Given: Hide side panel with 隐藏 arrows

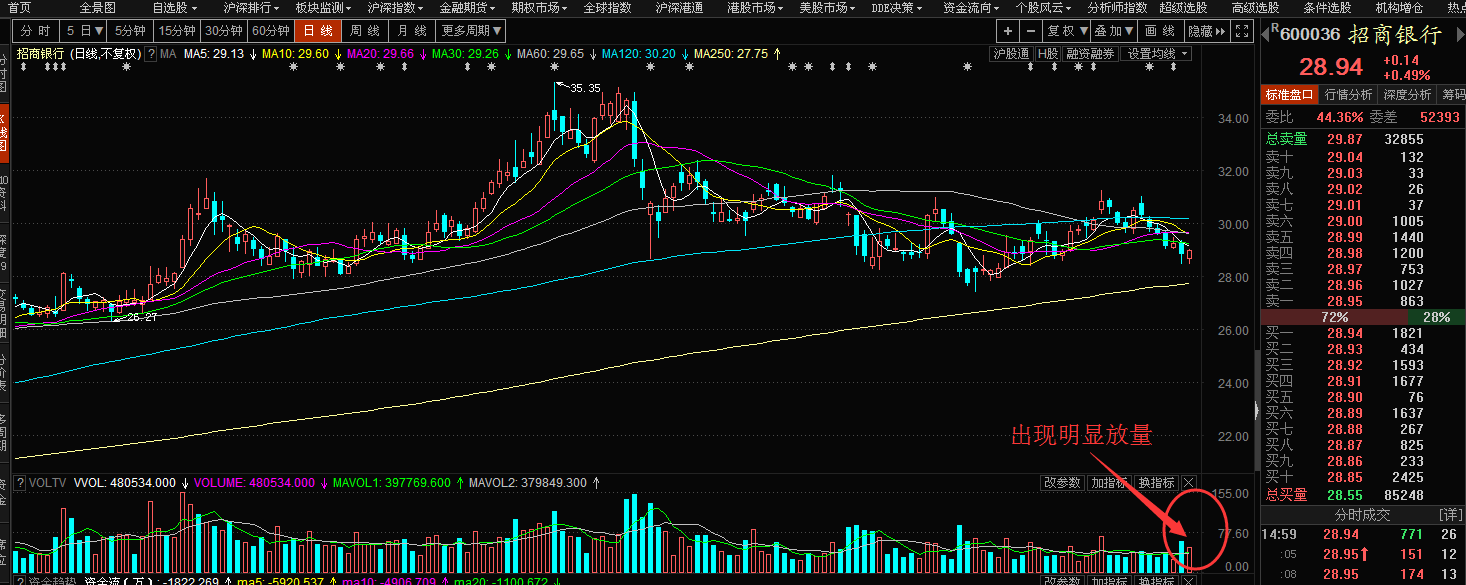Looking at the screenshot, I should [x=1208, y=31].
